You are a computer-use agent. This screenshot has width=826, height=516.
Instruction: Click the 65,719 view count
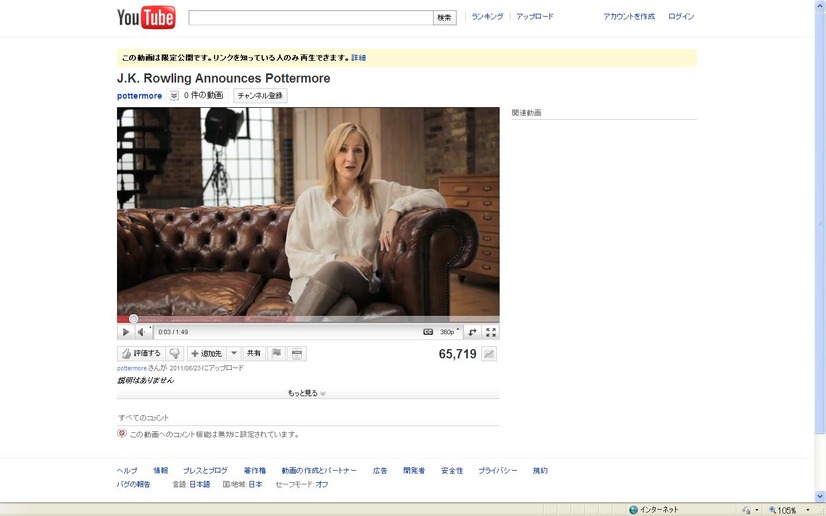457,354
